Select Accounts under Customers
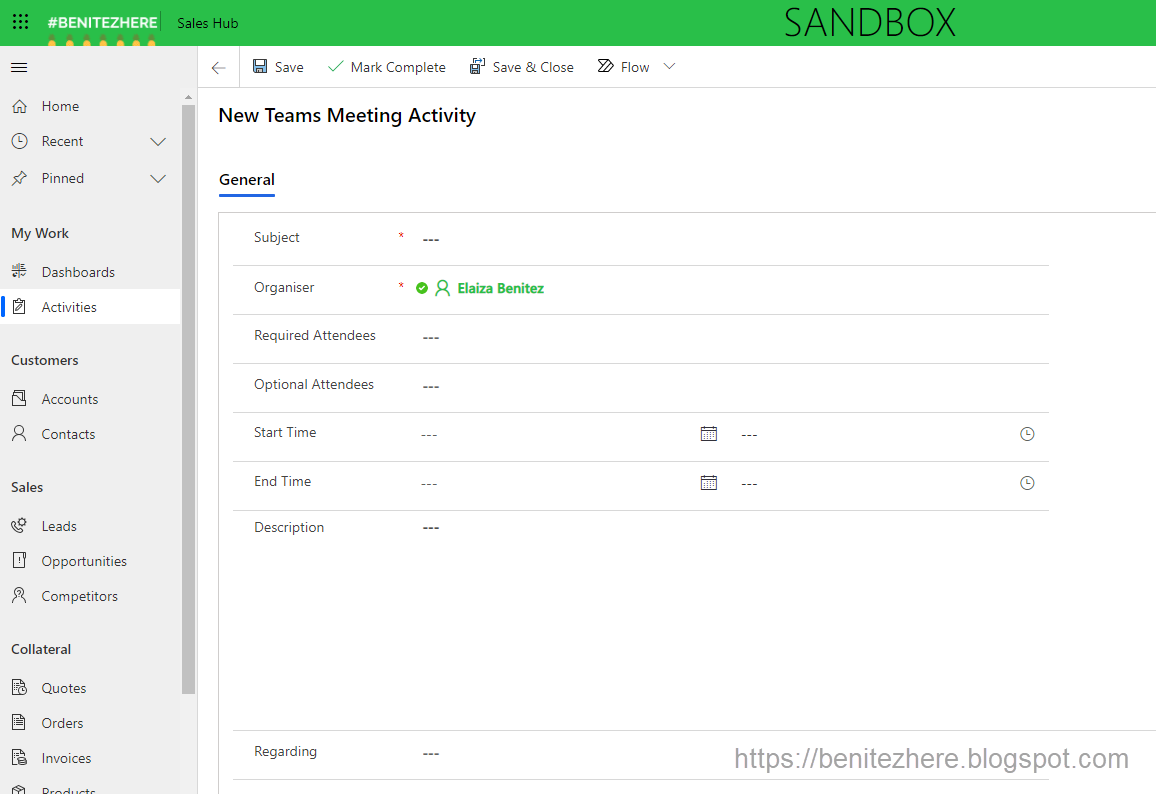 click(71, 398)
